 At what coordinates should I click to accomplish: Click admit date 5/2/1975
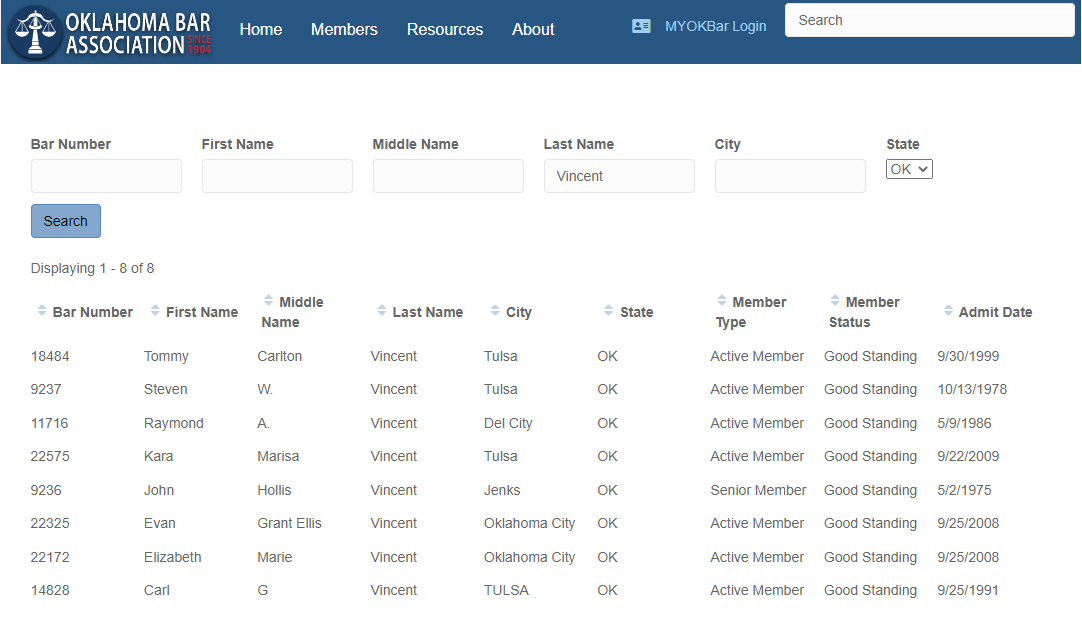(x=964, y=490)
